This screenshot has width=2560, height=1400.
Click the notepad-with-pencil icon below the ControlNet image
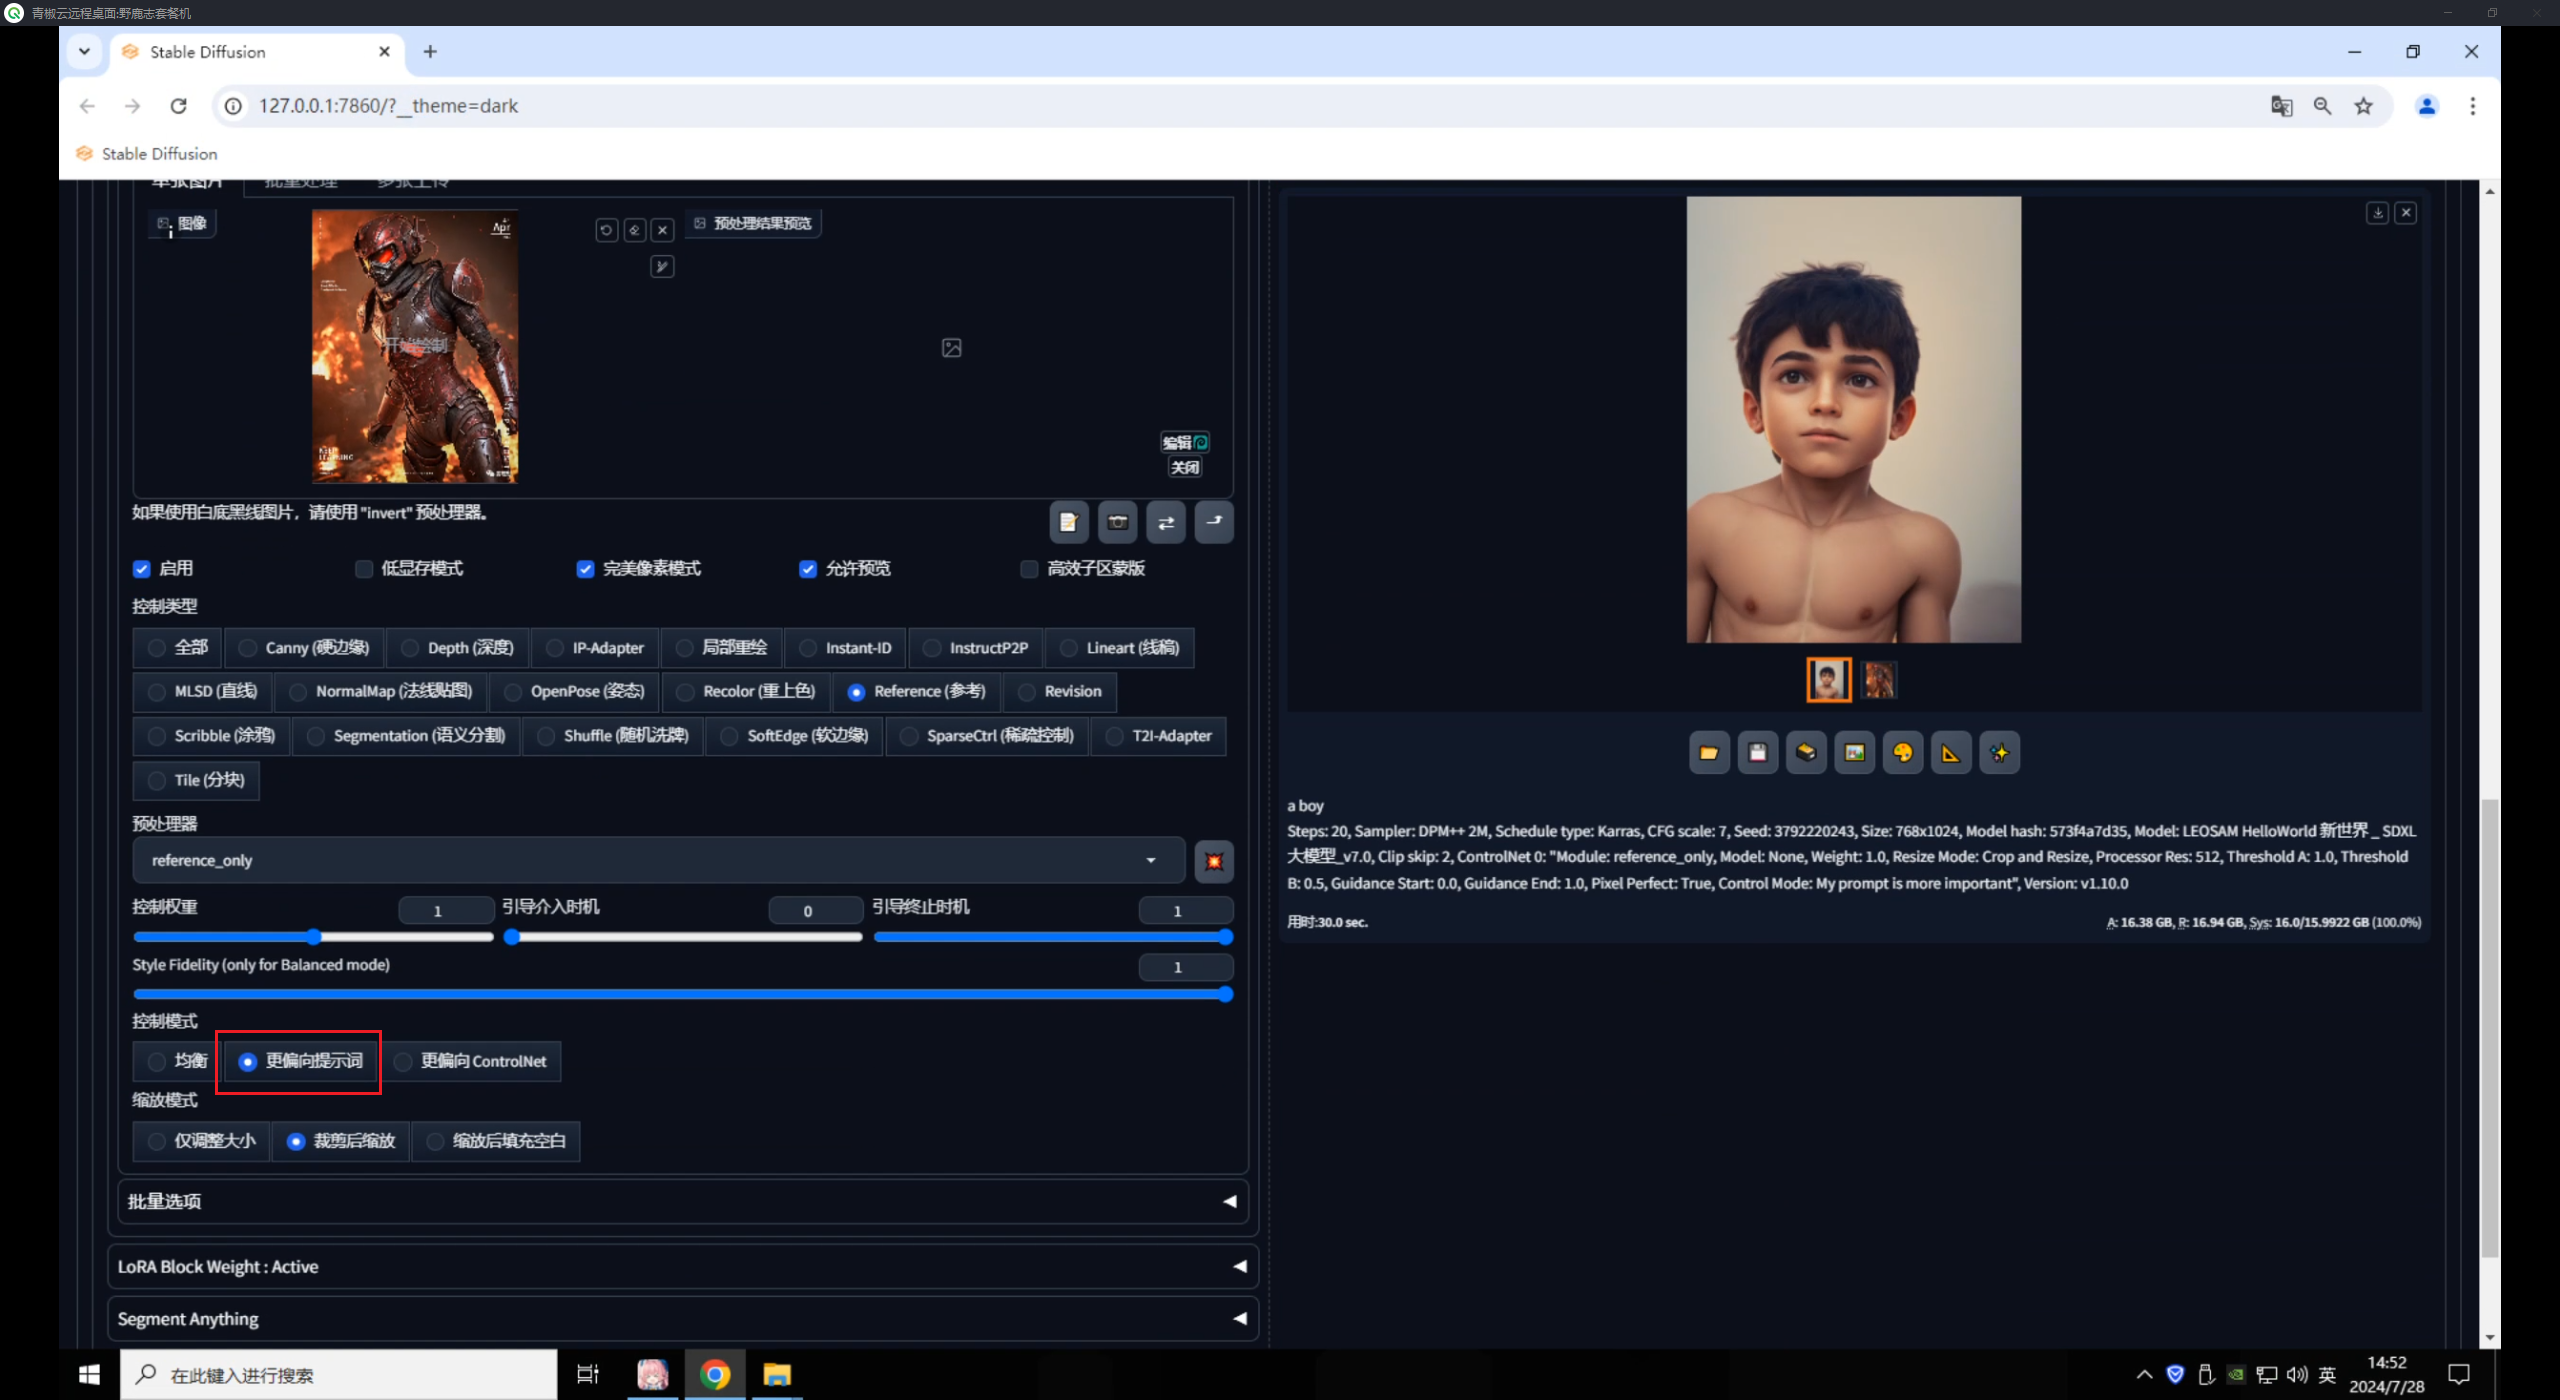(x=1068, y=522)
